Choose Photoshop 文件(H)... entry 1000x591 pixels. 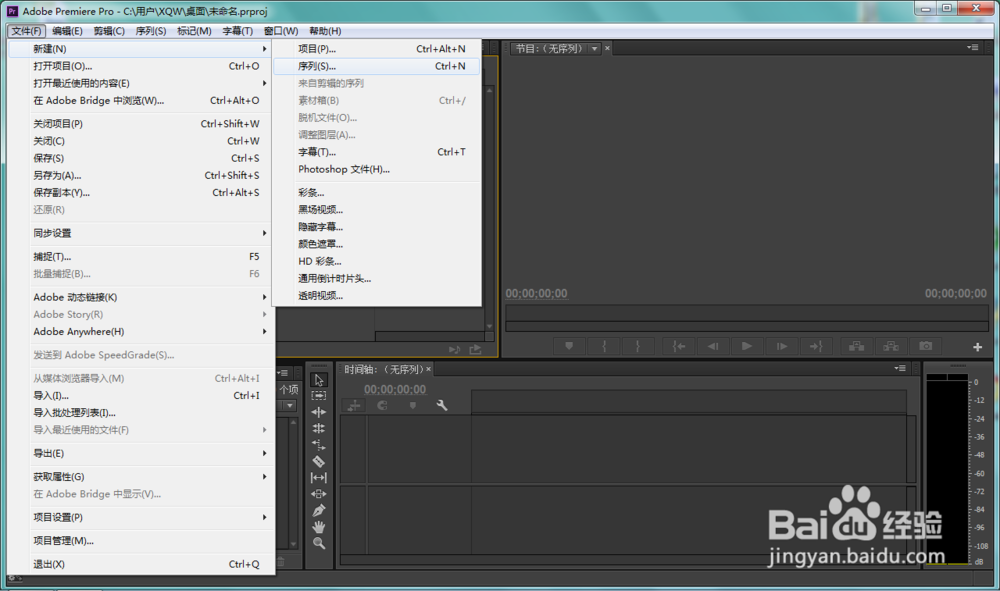coord(376,169)
